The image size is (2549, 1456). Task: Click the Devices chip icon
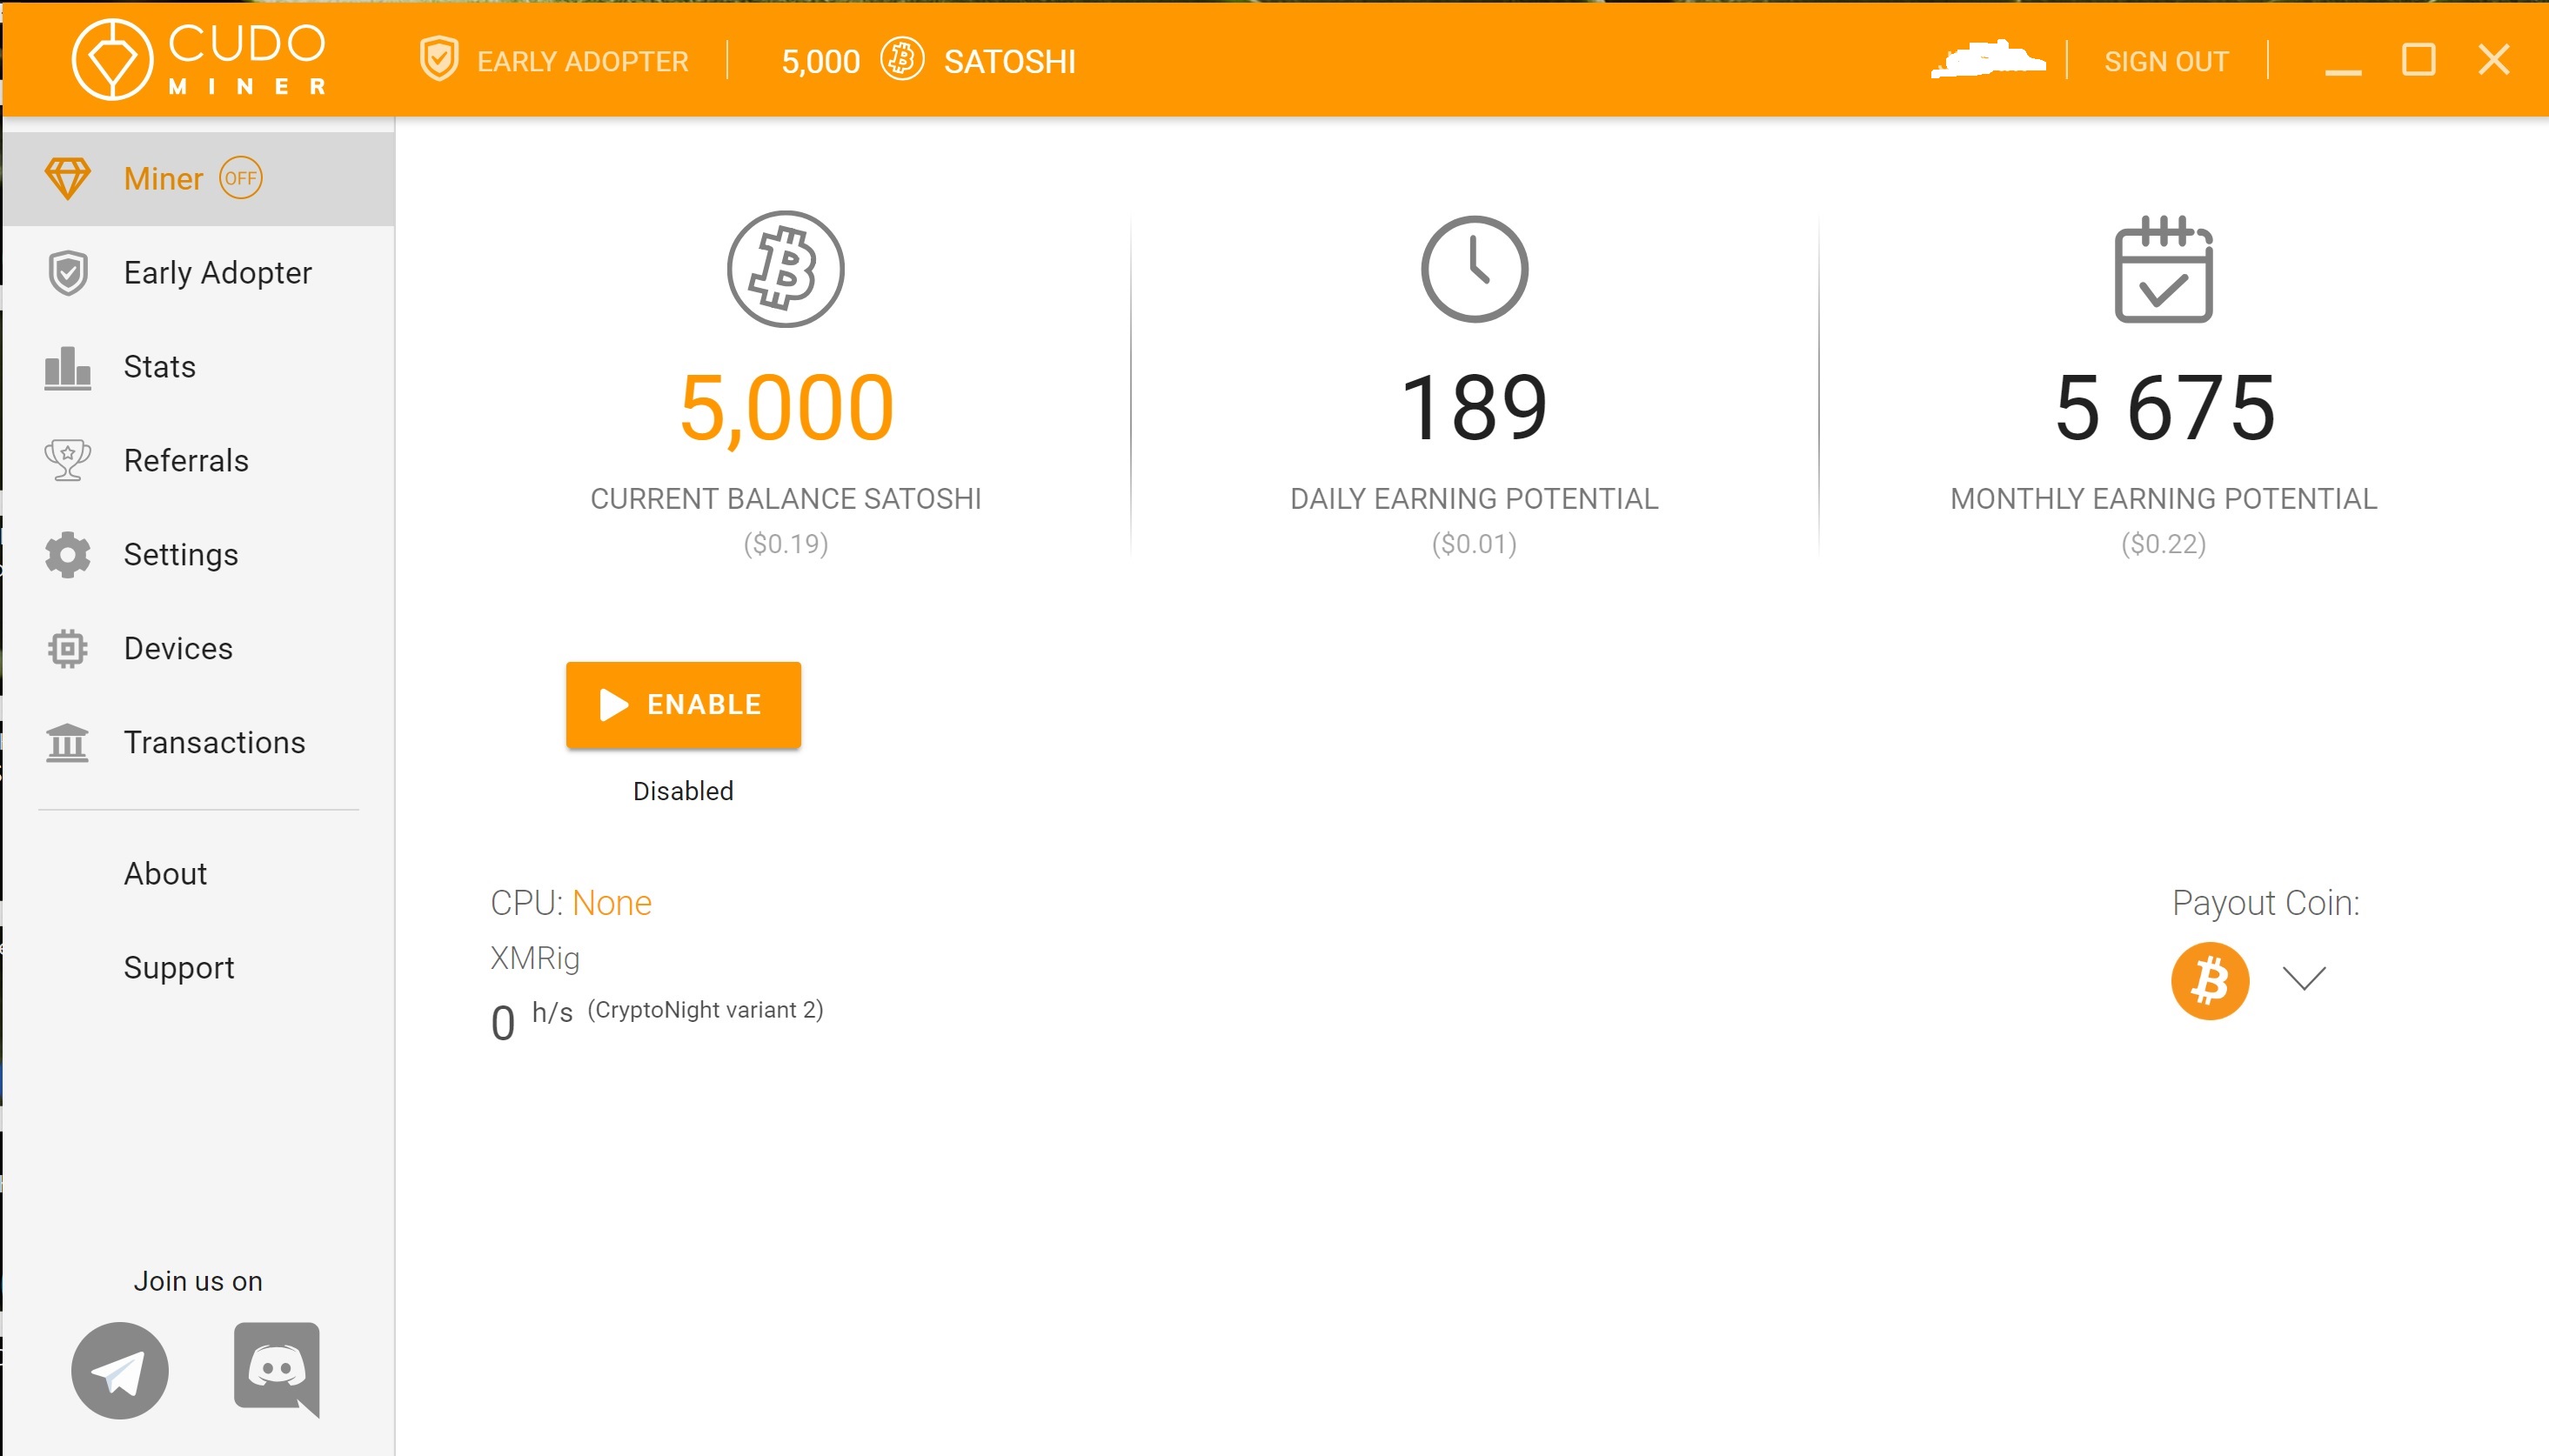click(x=68, y=649)
